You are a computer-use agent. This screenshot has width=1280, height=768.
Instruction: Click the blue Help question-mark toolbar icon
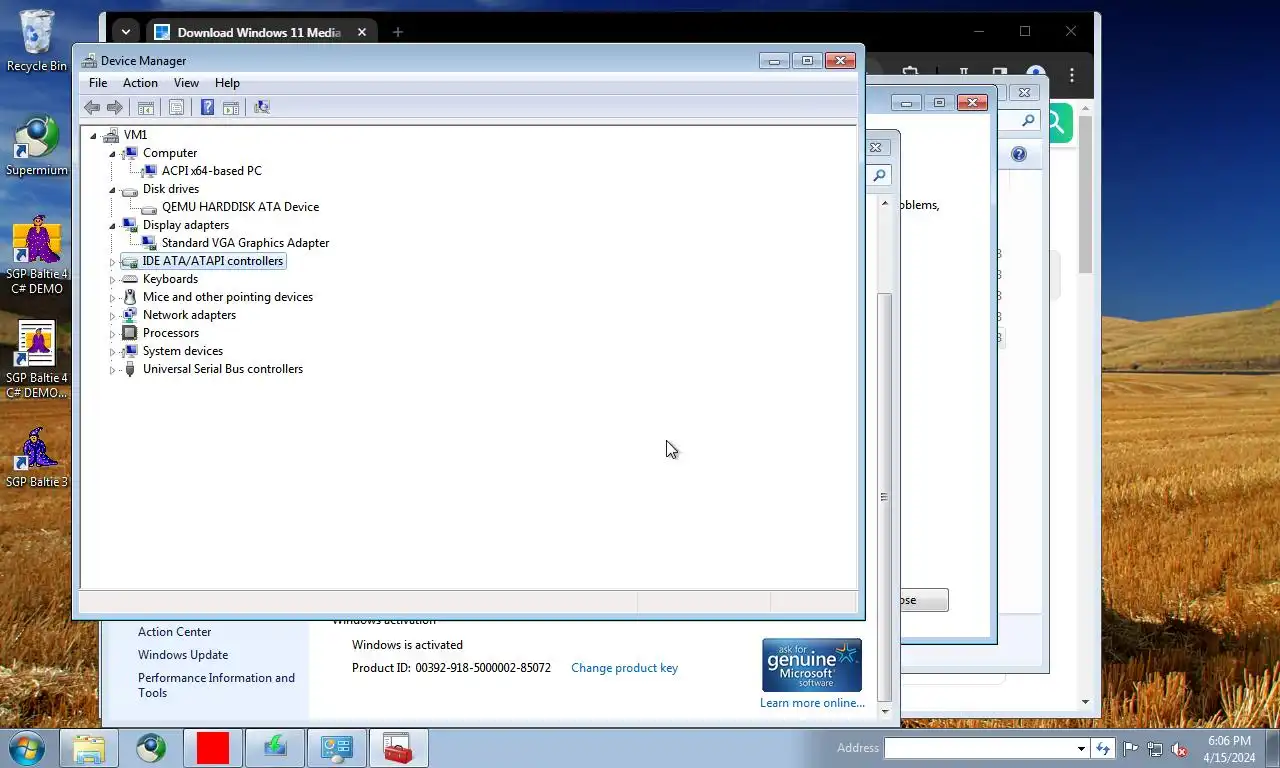pyautogui.click(x=207, y=107)
